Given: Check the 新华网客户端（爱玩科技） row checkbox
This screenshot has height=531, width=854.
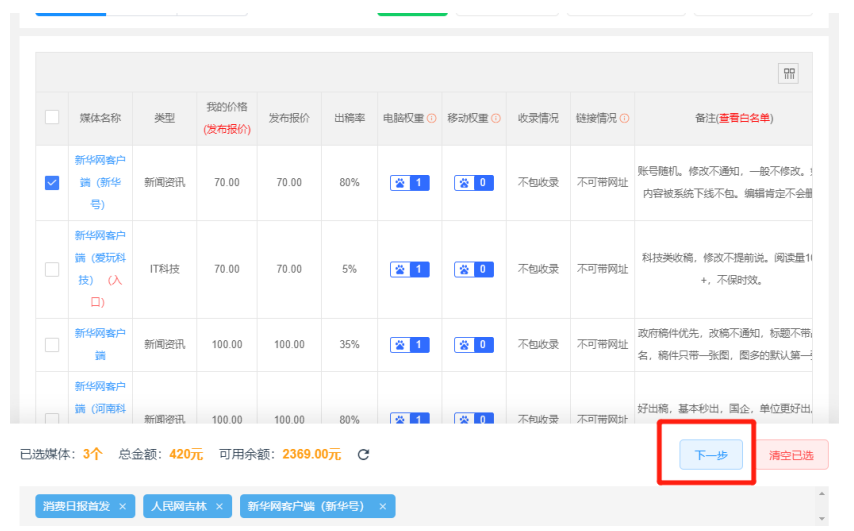Looking at the screenshot, I should coord(52,269).
